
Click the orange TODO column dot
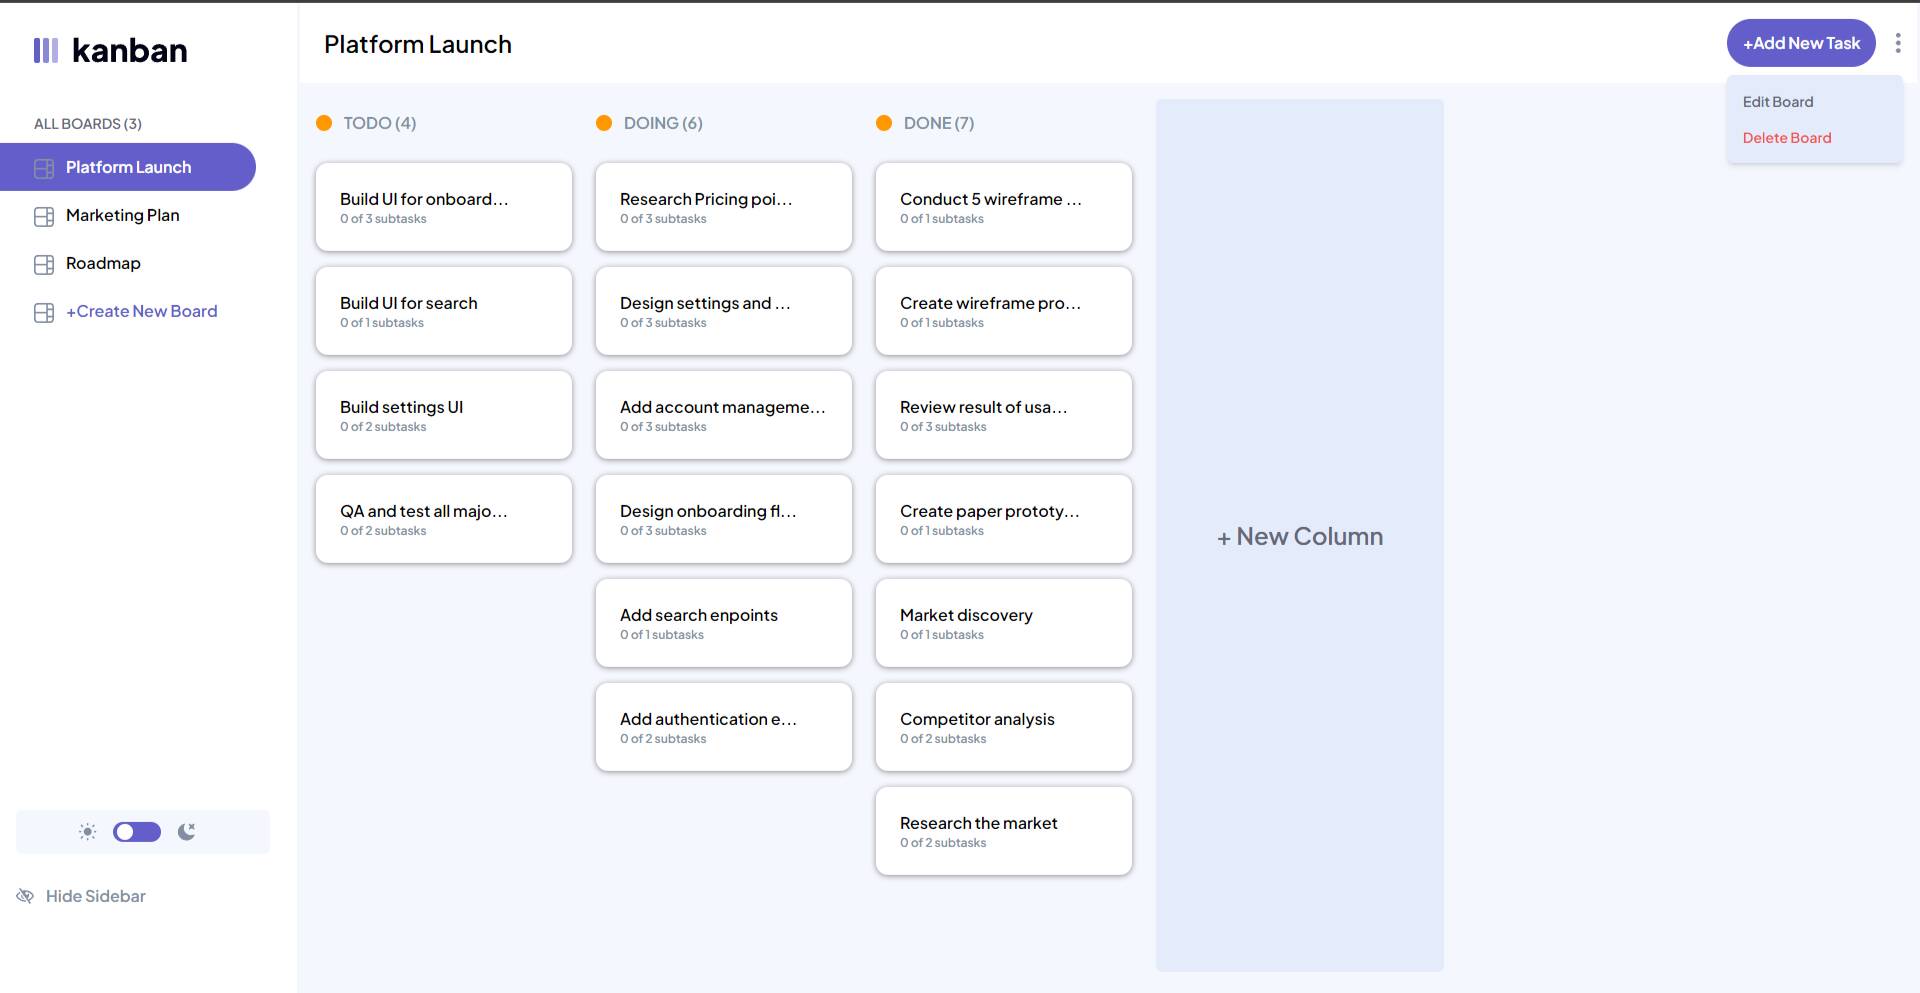[x=324, y=123]
